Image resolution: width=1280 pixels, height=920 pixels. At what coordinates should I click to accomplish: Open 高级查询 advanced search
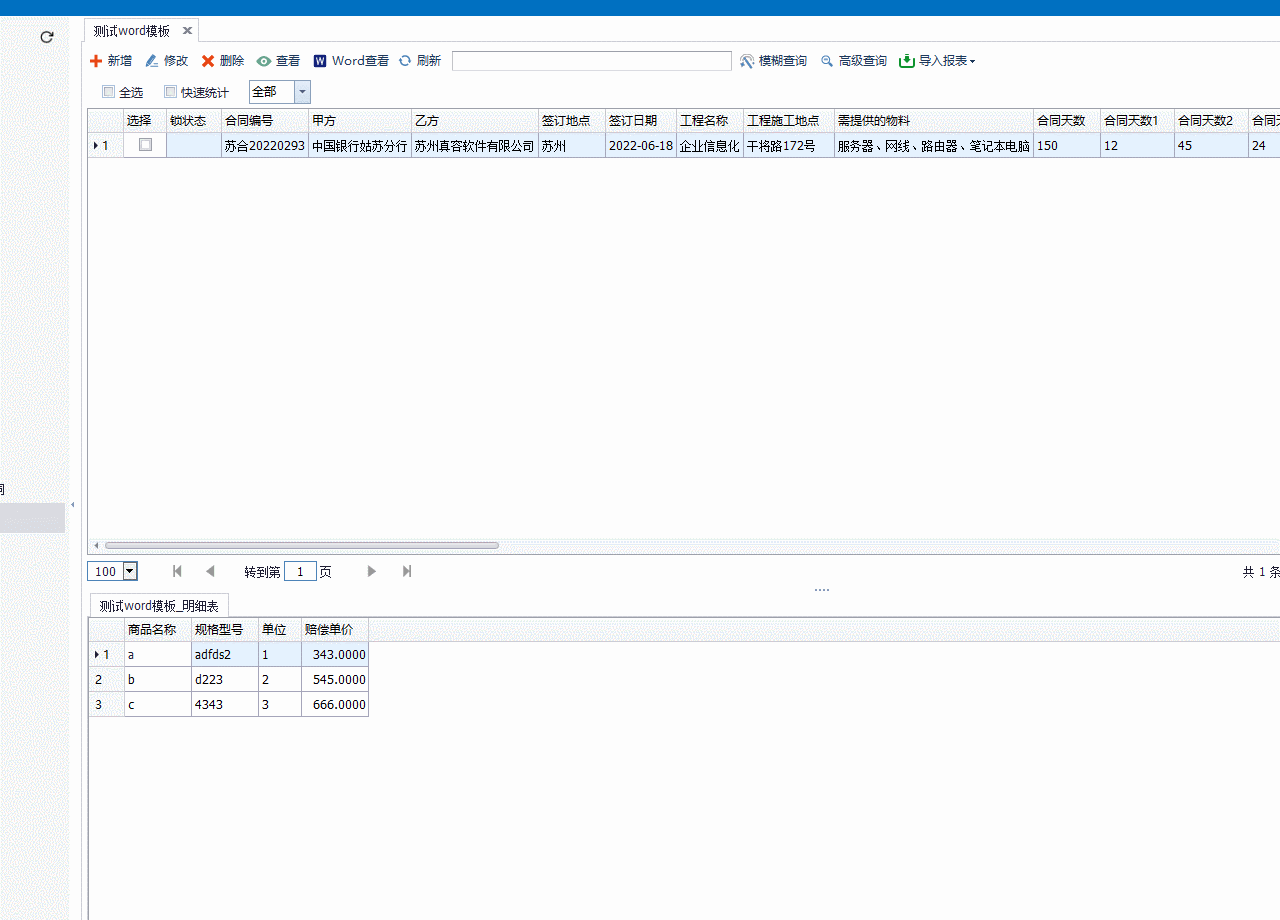pos(853,61)
